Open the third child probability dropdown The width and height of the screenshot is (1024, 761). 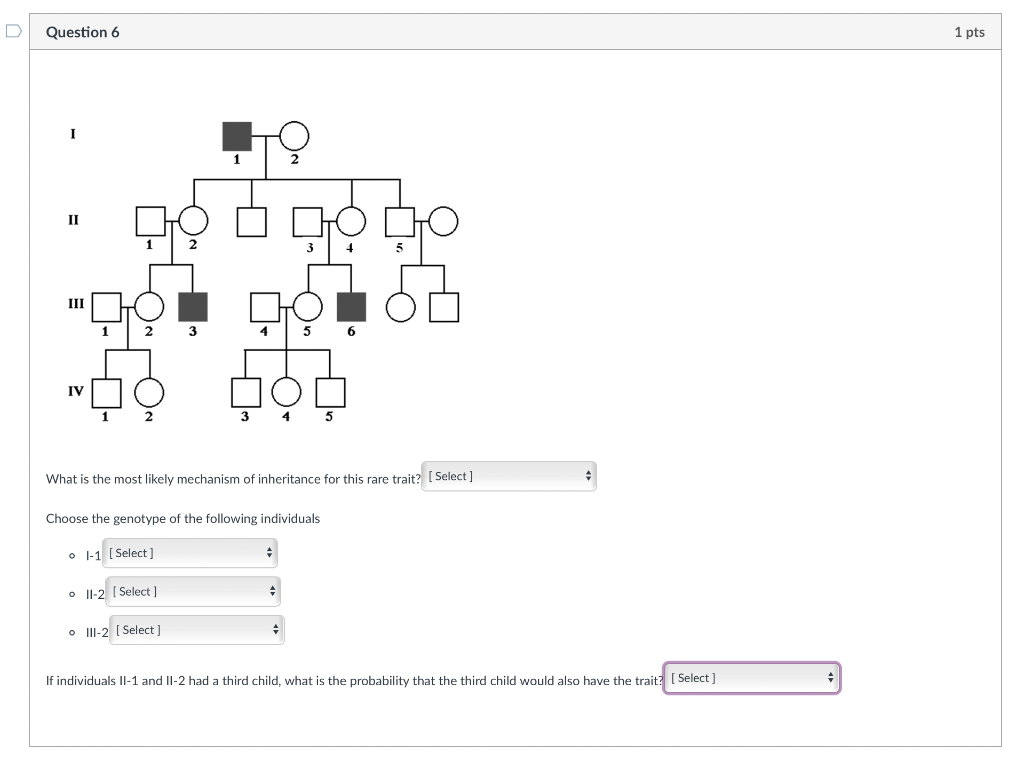[751, 677]
